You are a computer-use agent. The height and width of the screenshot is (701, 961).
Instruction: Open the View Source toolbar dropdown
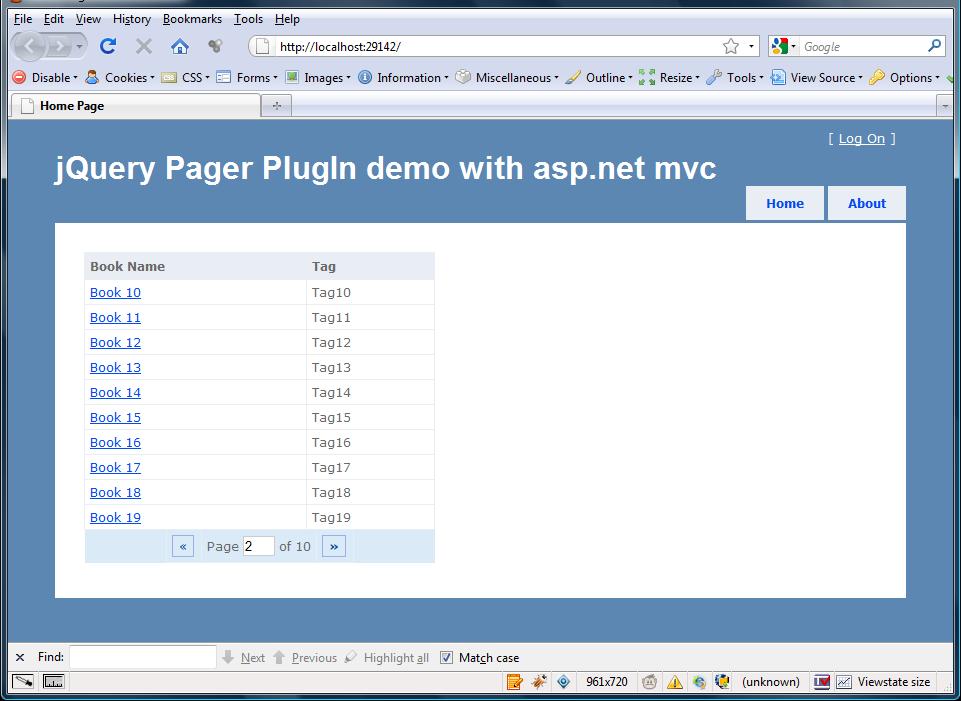[817, 78]
